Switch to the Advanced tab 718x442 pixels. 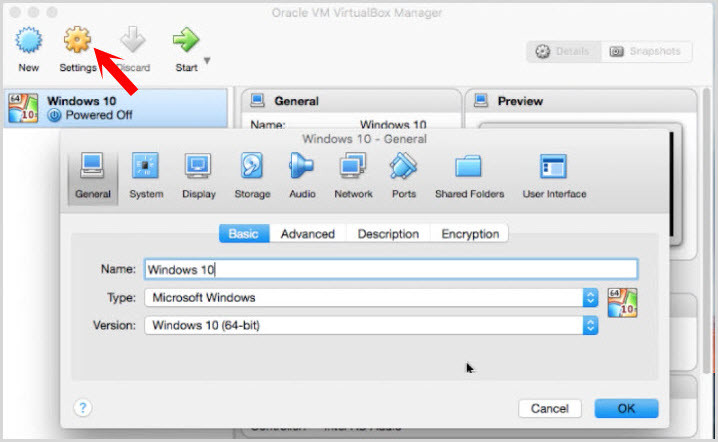(x=308, y=234)
